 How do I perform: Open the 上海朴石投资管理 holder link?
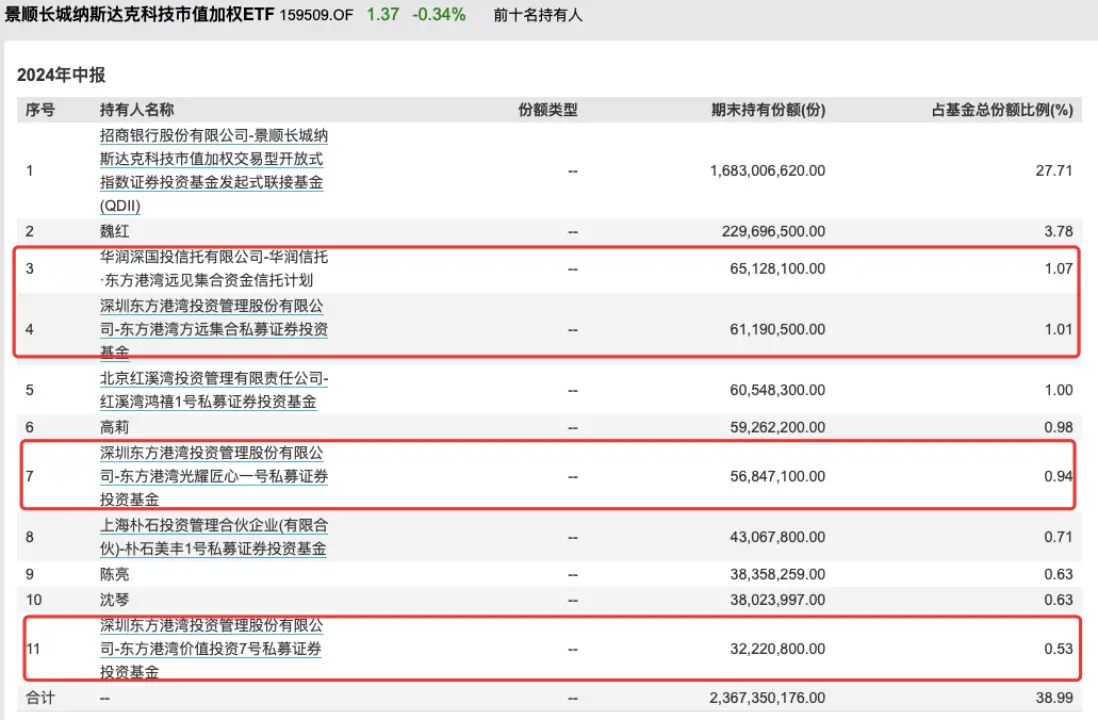(x=214, y=536)
